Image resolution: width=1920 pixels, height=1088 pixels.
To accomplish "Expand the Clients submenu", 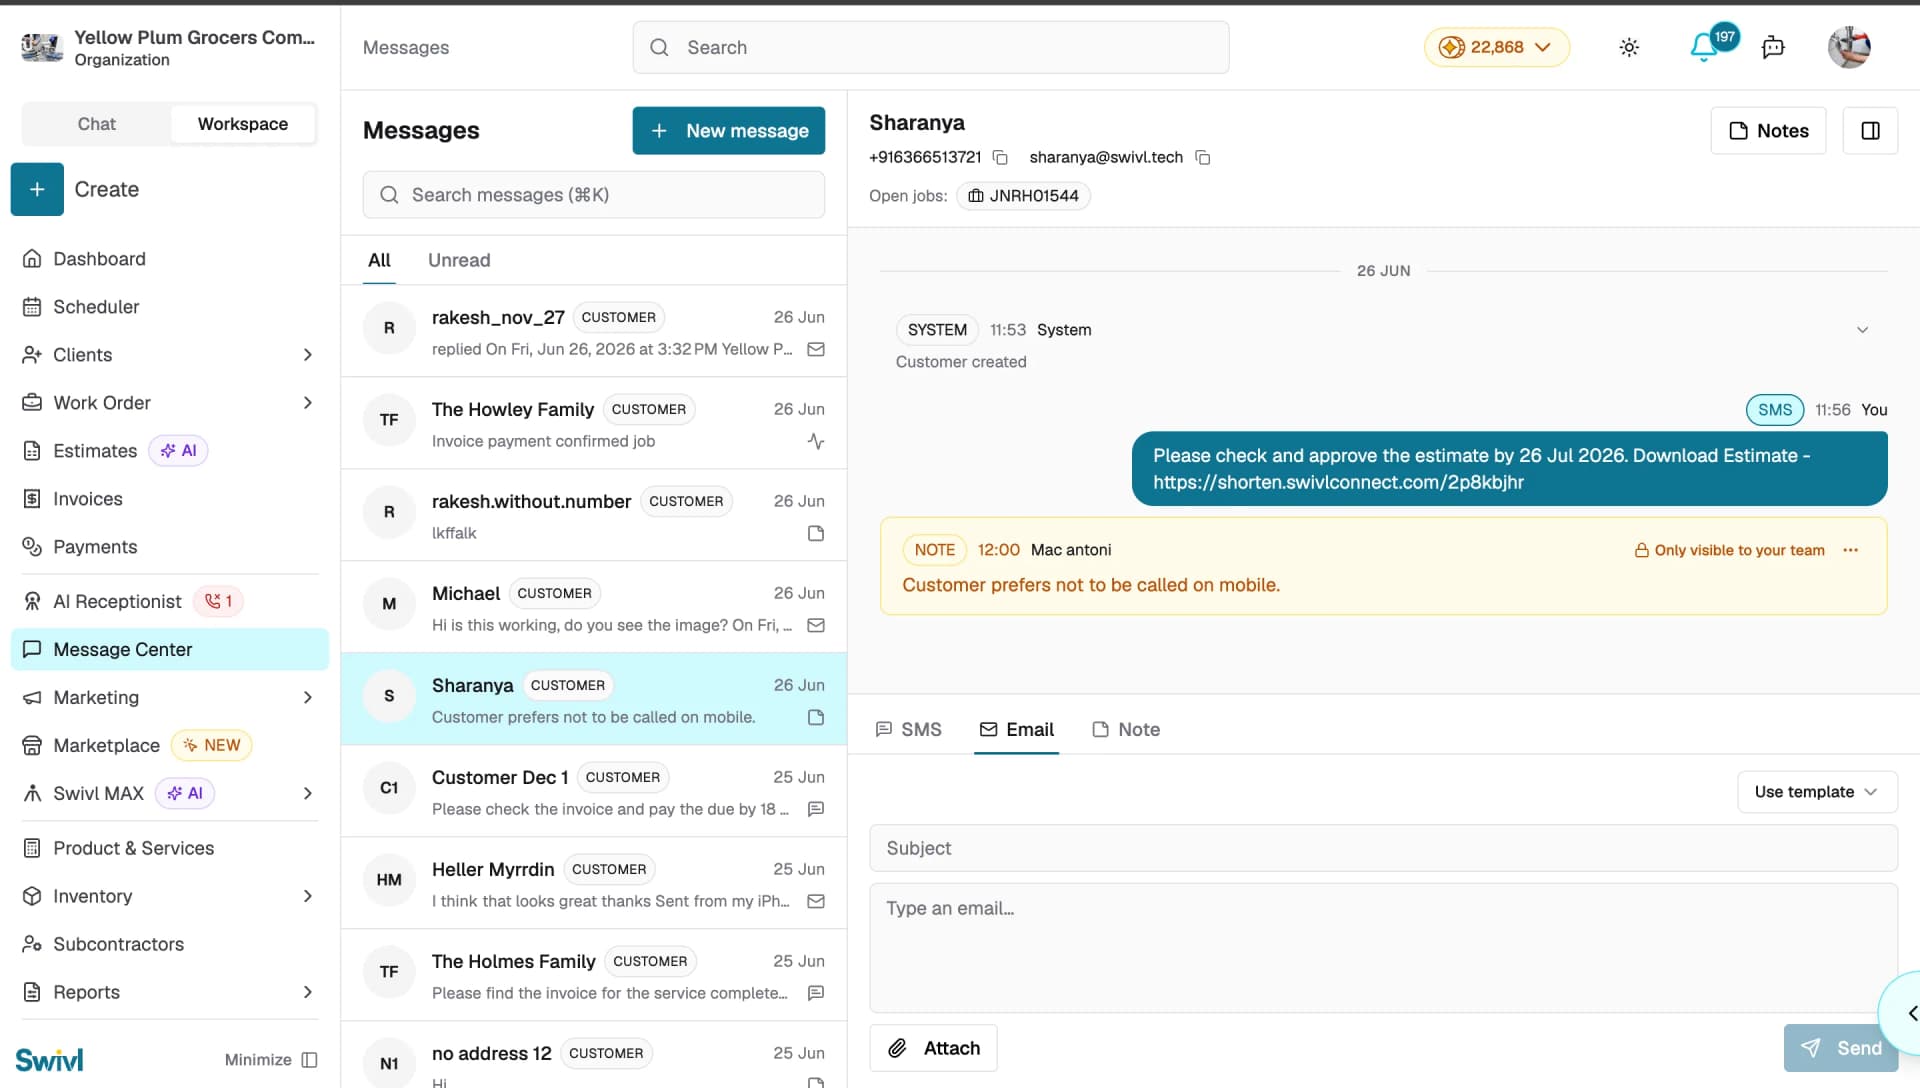I will click(x=307, y=355).
